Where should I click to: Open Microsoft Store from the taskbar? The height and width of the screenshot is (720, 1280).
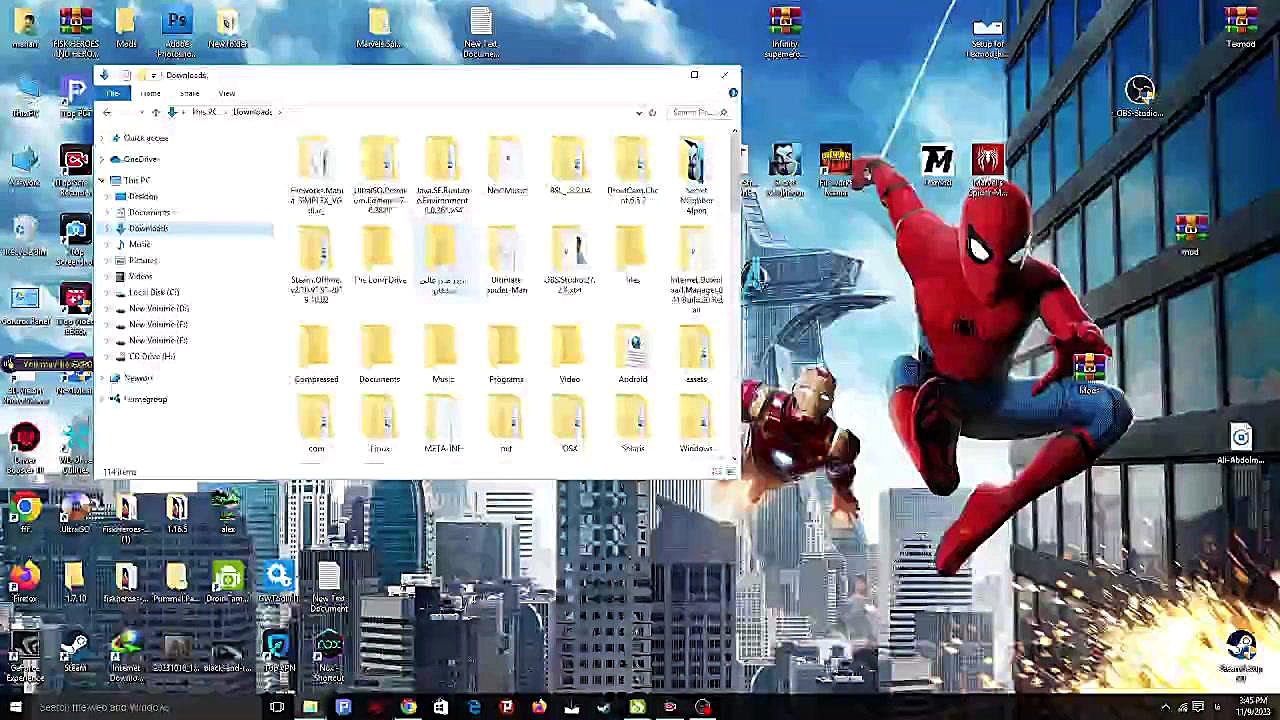coord(441,707)
